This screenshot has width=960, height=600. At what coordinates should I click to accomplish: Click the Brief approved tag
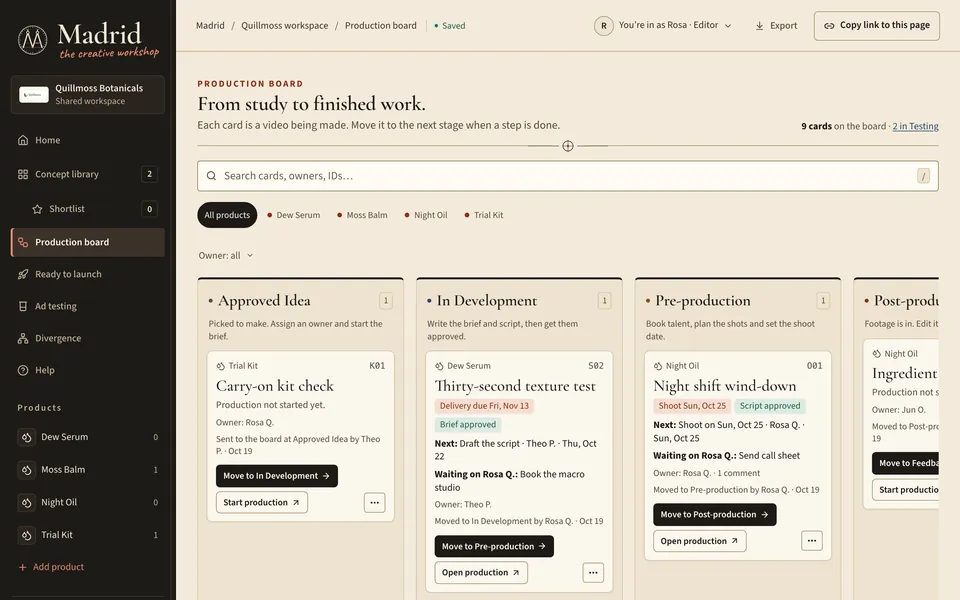pyautogui.click(x=468, y=424)
